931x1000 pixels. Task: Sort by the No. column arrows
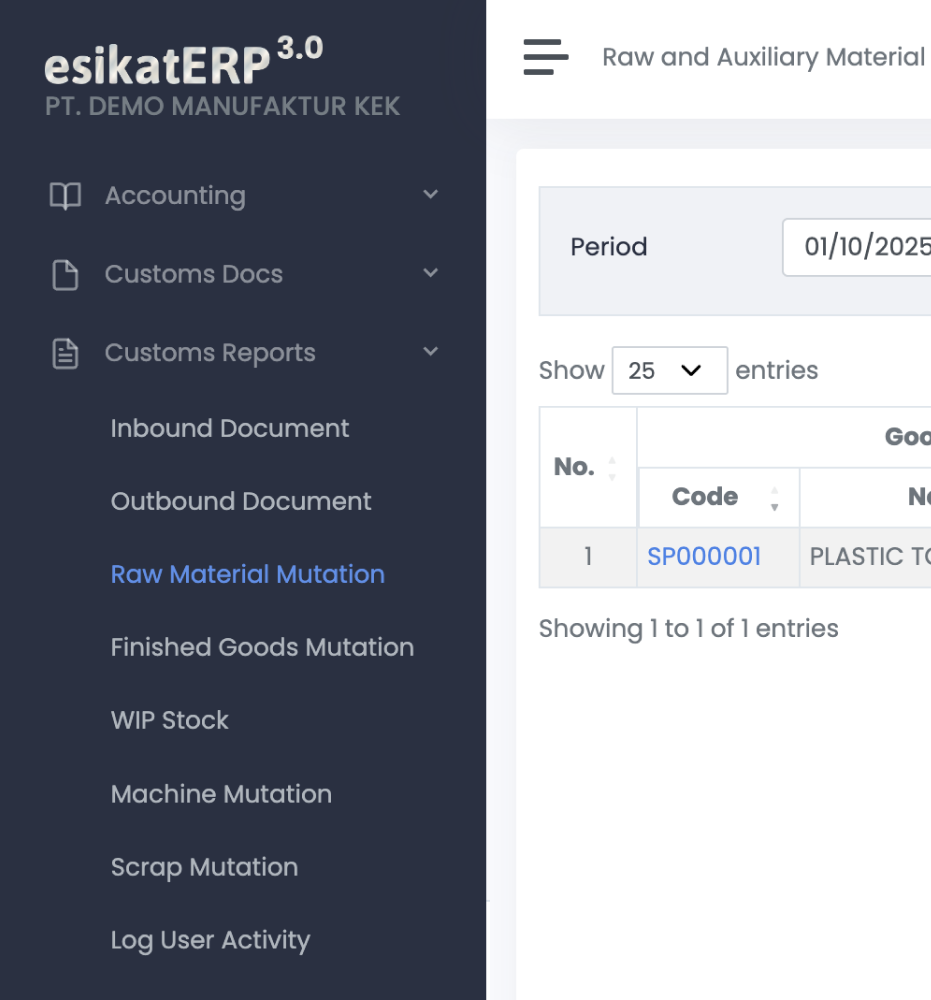(612, 468)
